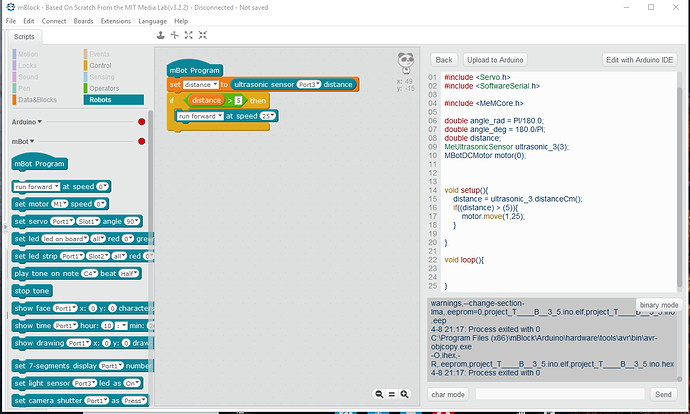The image size is (690, 414).
Task: Select the Control block category
Action: click(98, 66)
